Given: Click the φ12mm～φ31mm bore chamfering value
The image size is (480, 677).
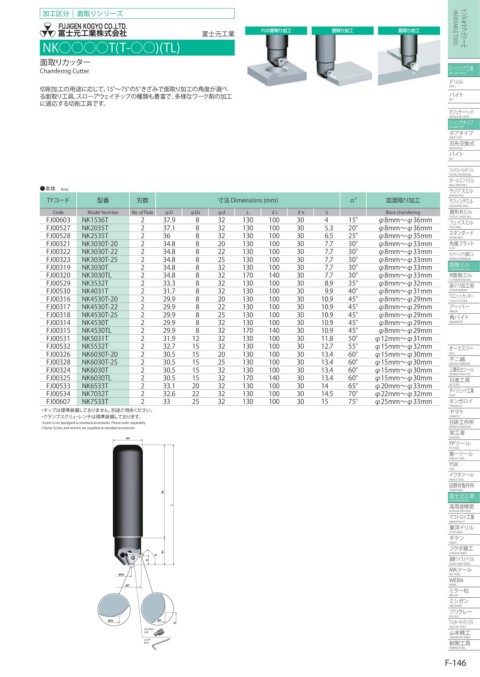Looking at the screenshot, I should tap(404, 338).
